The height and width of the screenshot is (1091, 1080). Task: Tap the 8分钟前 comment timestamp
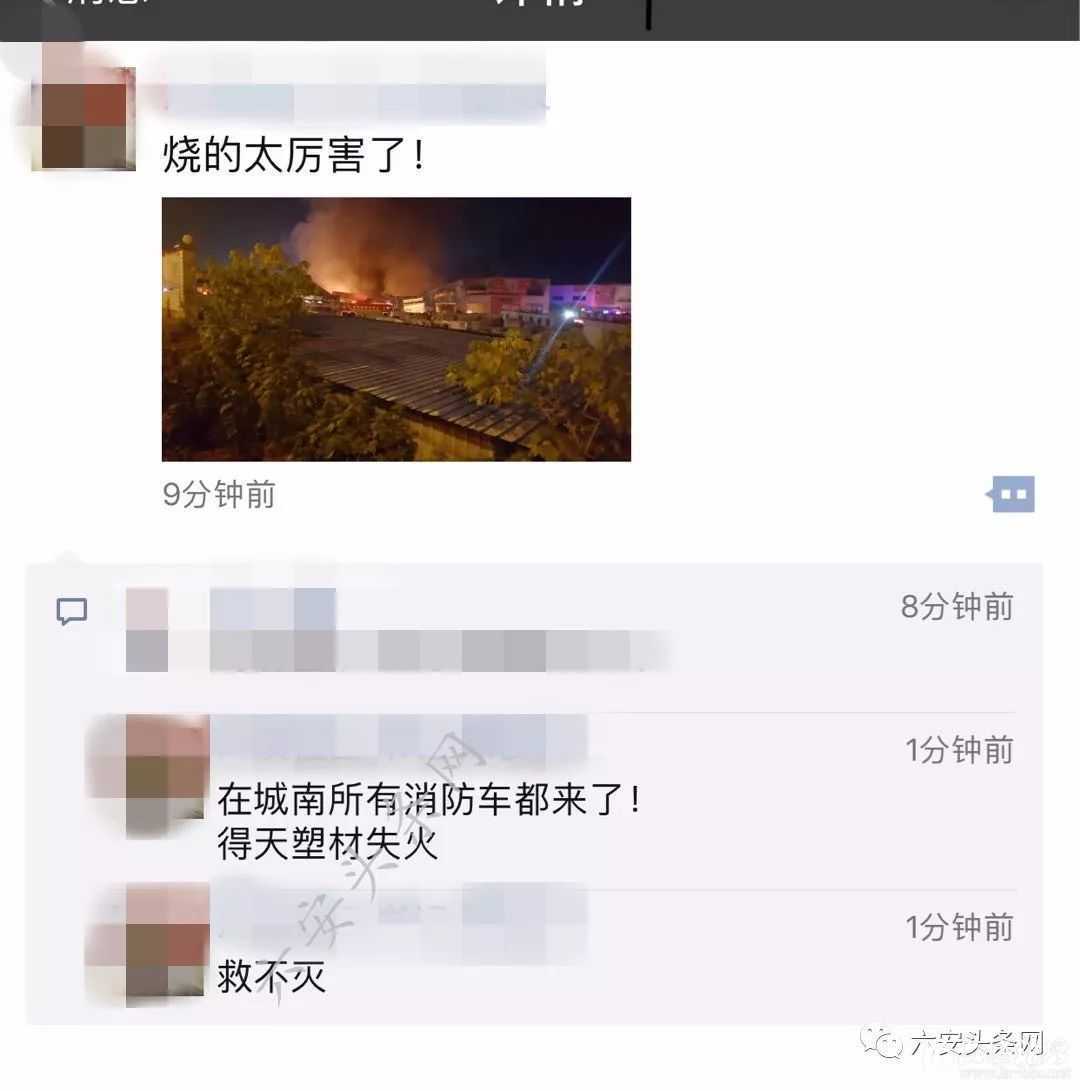pyautogui.click(x=958, y=606)
